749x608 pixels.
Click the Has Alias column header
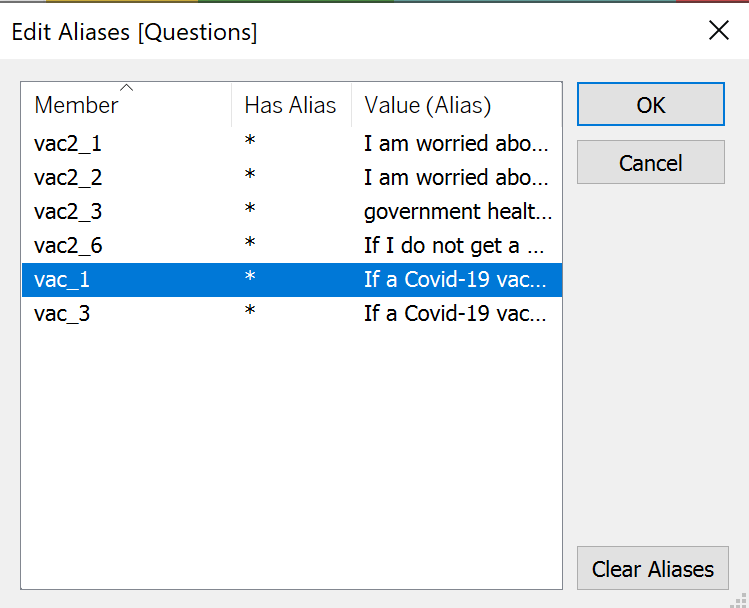(290, 106)
